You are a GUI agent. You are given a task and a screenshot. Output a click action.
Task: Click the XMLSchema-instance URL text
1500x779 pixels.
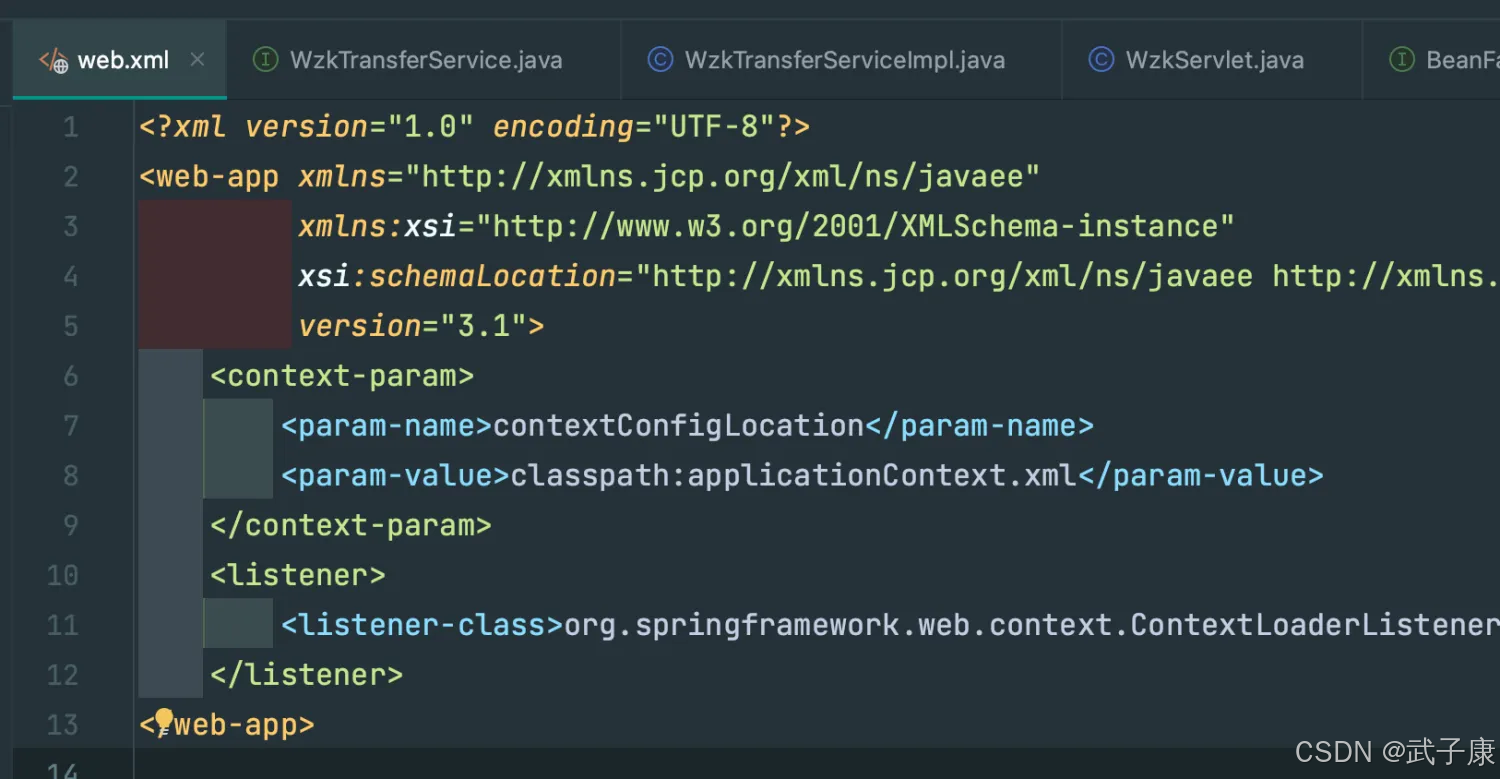(855, 226)
